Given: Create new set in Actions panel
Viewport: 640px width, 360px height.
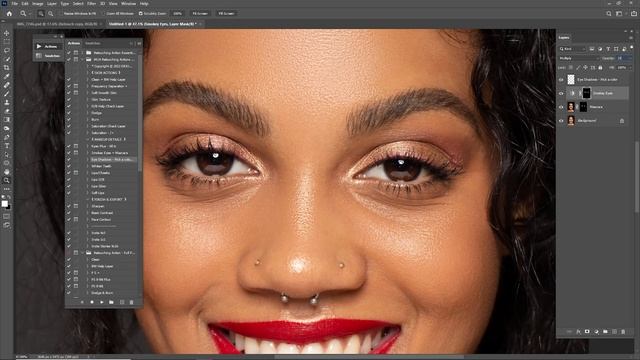Looking at the screenshot, I should [x=111, y=302].
